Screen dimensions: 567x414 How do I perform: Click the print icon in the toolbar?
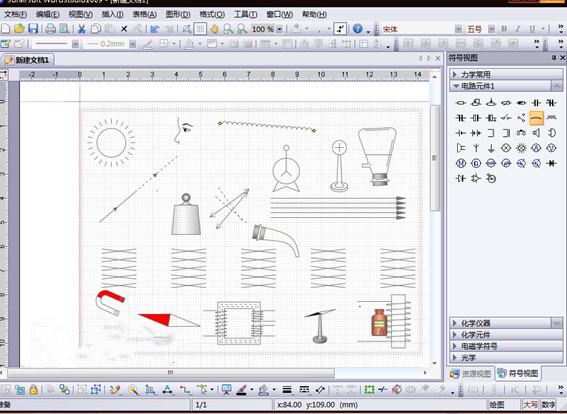pos(51,29)
